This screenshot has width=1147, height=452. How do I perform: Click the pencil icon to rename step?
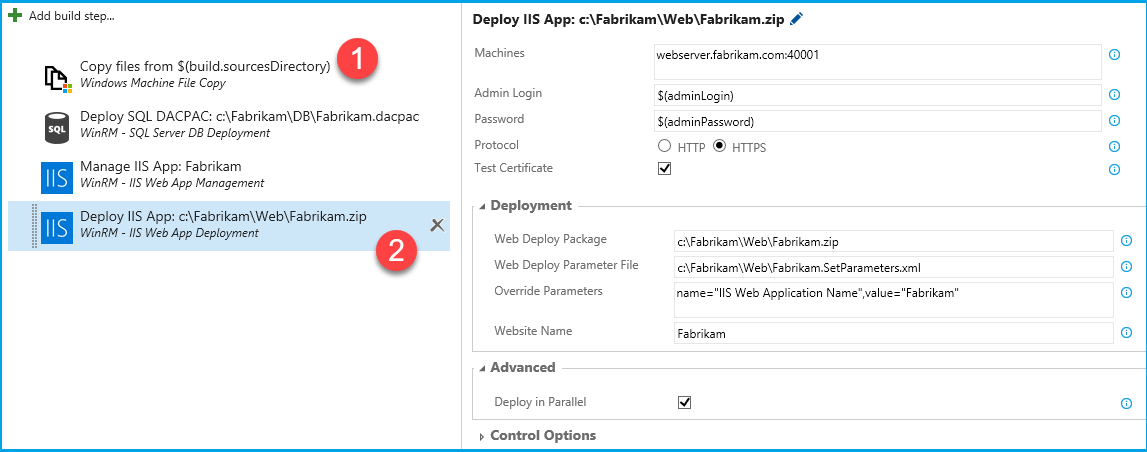click(x=797, y=20)
